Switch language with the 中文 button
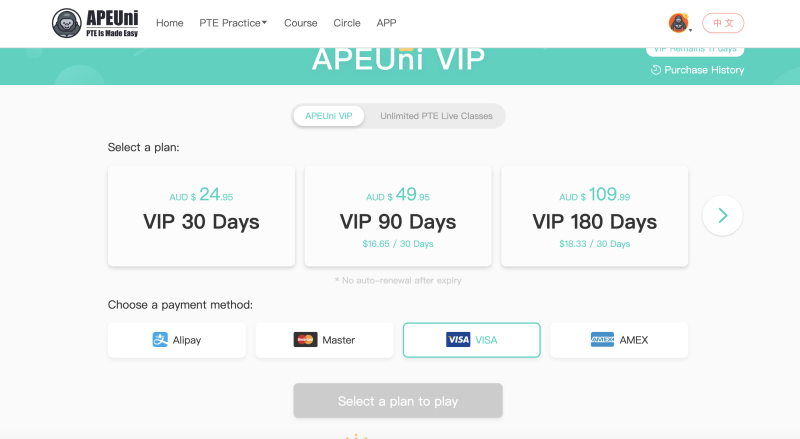This screenshot has width=800, height=439. tap(723, 23)
